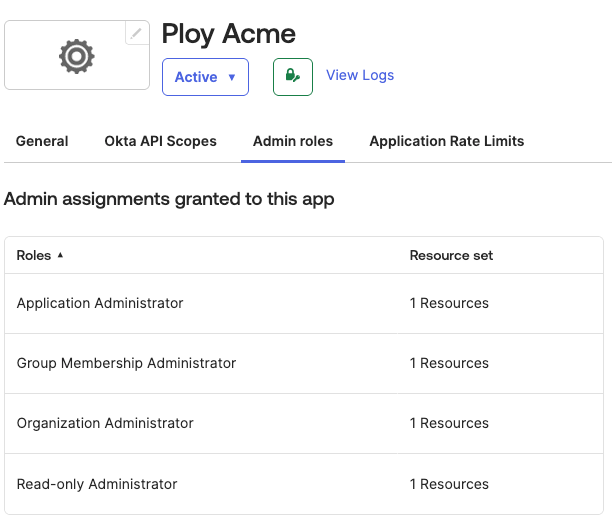Open the Active status dropdown
The height and width of the screenshot is (529, 612).
(x=205, y=77)
